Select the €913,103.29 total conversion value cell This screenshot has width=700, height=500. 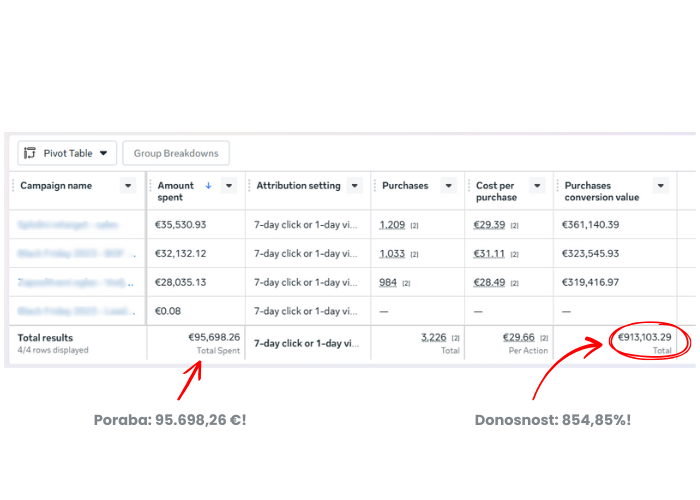(644, 338)
